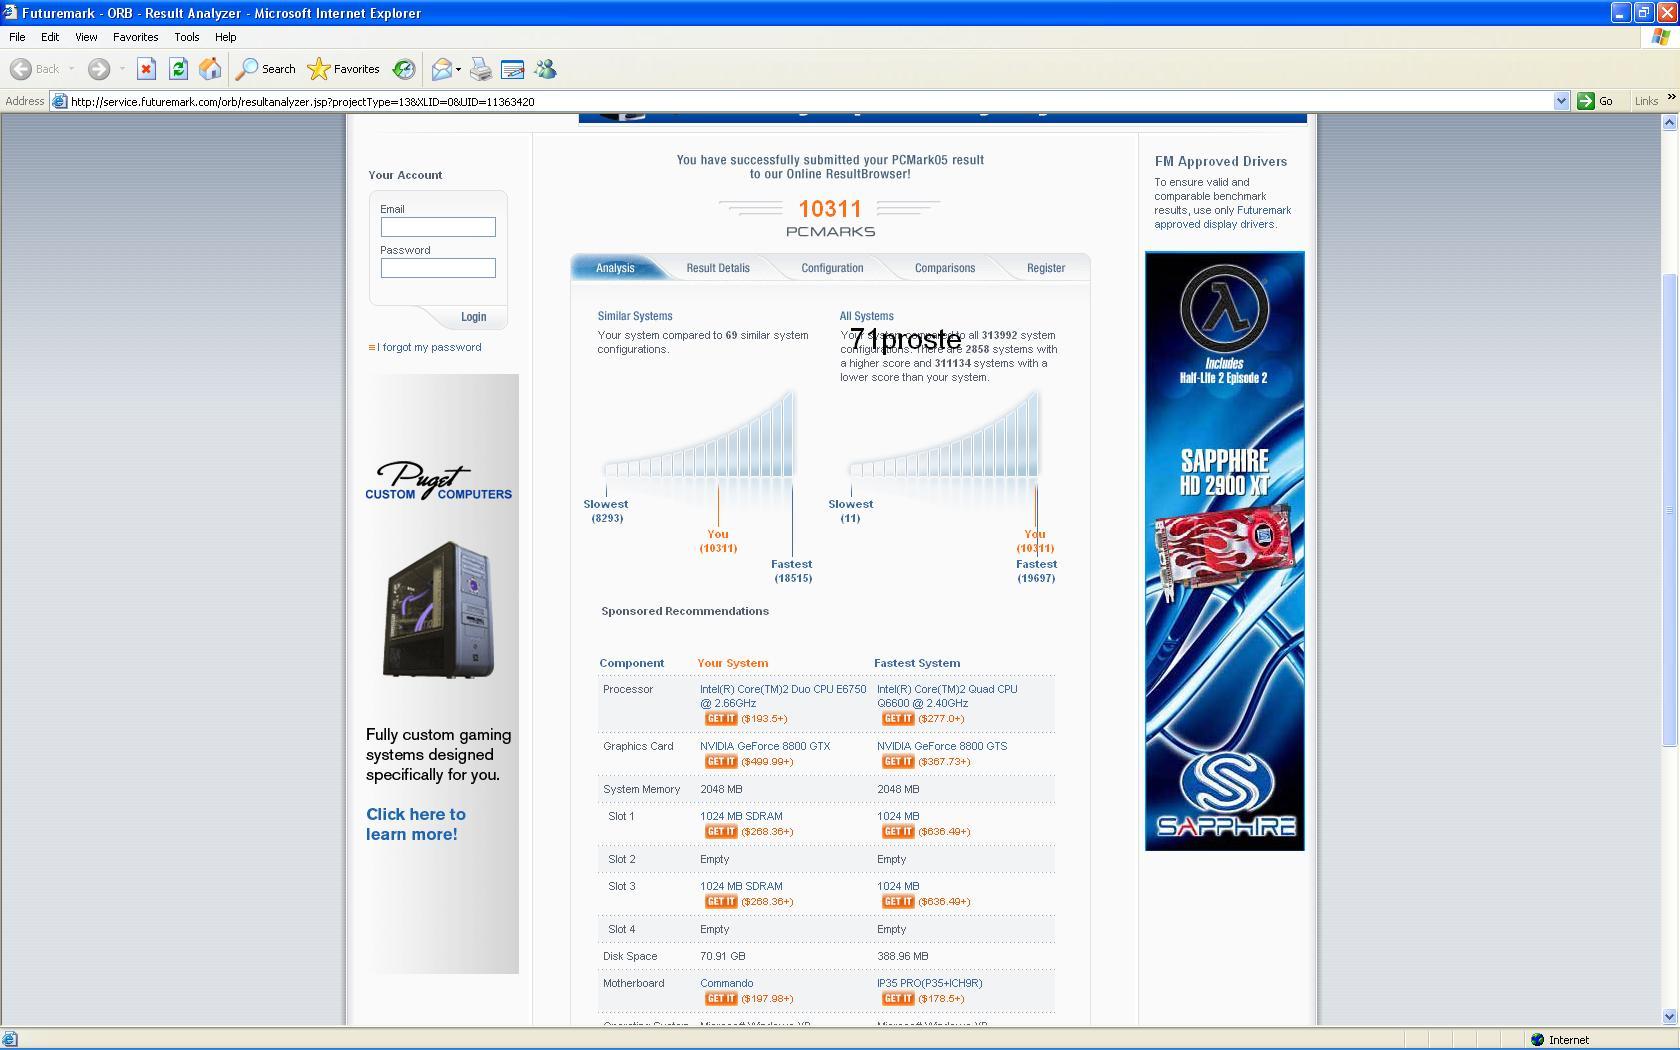Click the Mail envelope icon
The height and width of the screenshot is (1050, 1680).
click(x=441, y=69)
